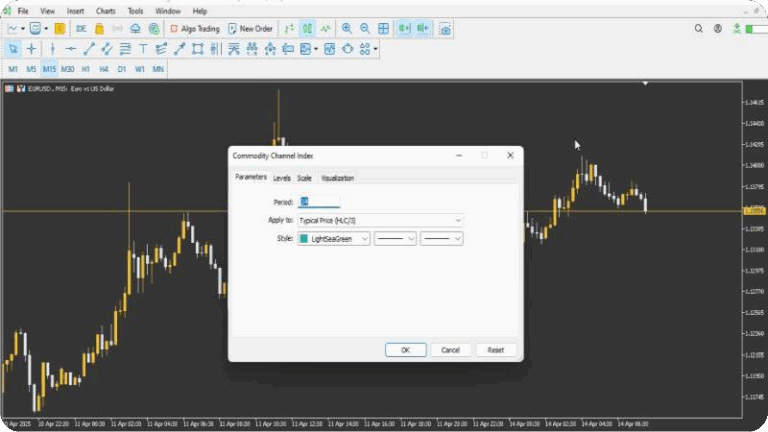The width and height of the screenshot is (768, 432).
Task: Switch chart to the D1 timeframe
Action: (x=122, y=69)
